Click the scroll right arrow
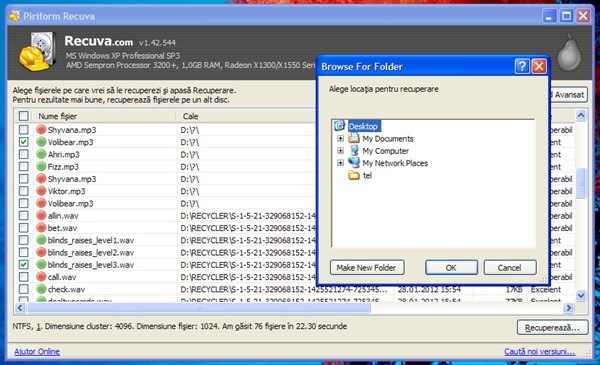 (569, 308)
